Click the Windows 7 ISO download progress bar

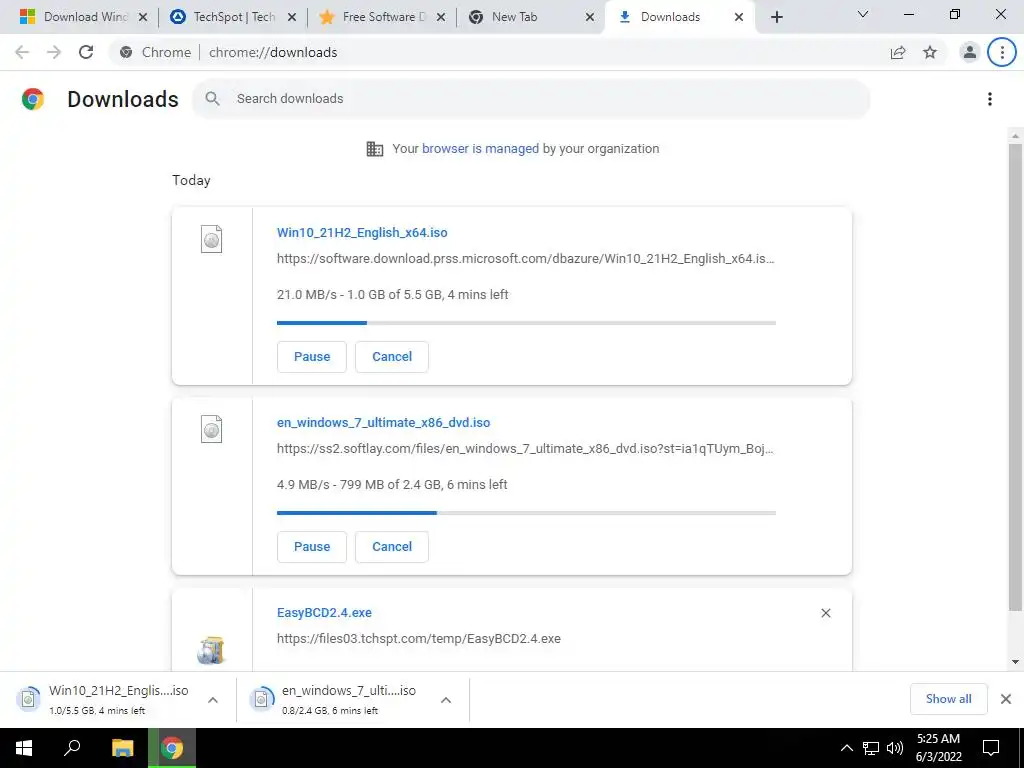pos(526,513)
